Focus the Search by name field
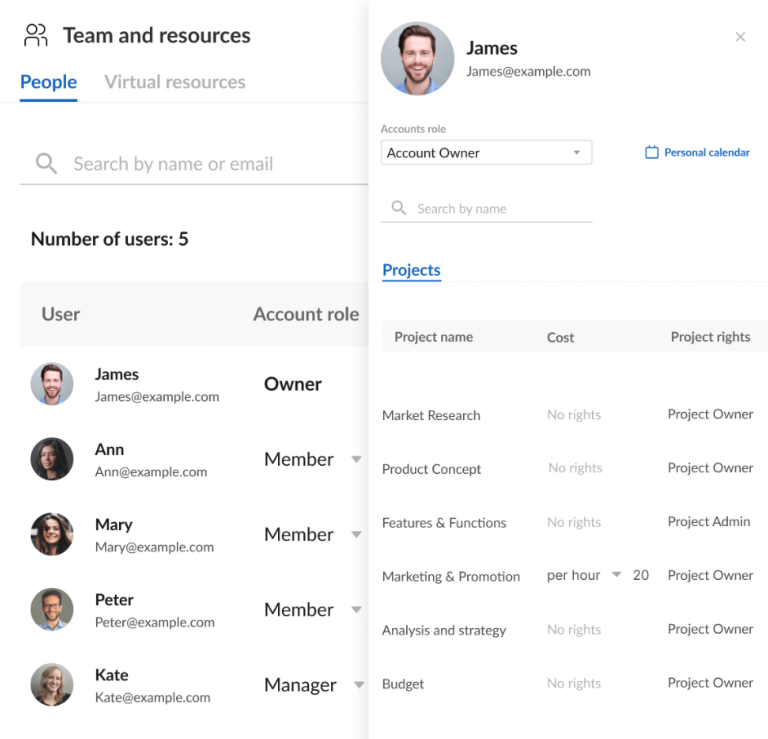 486,209
